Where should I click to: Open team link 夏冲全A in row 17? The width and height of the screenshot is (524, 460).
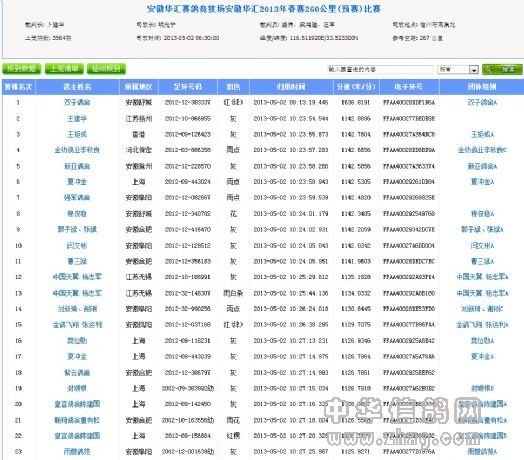pyautogui.click(x=482, y=356)
